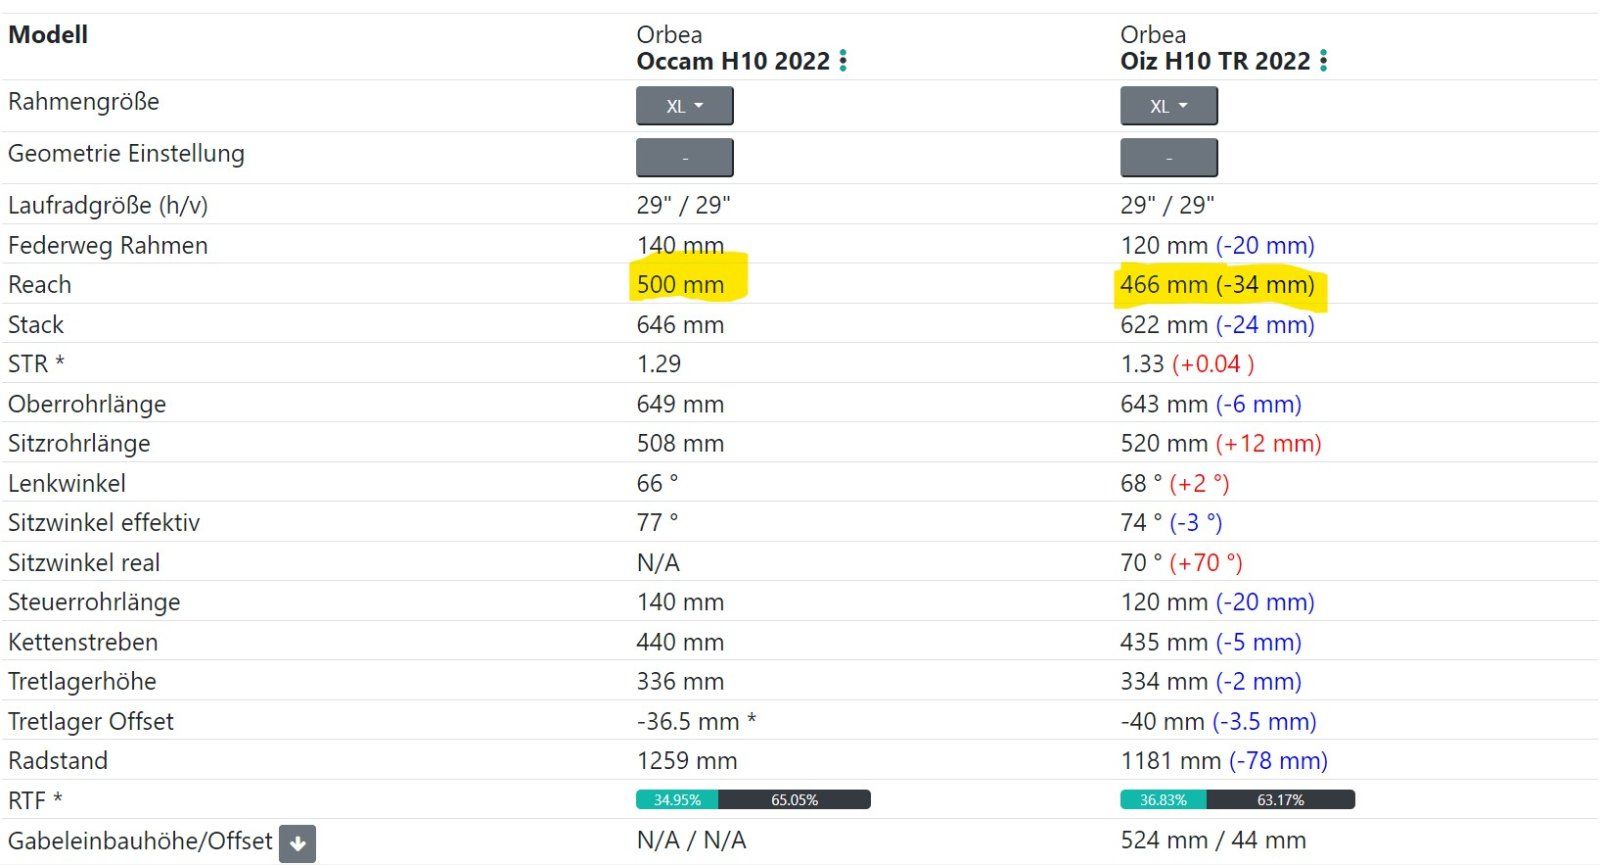Screen dimensions: 1600x865
Task: Click the highlighted 466 mm Reach value
Action: (x=1164, y=285)
